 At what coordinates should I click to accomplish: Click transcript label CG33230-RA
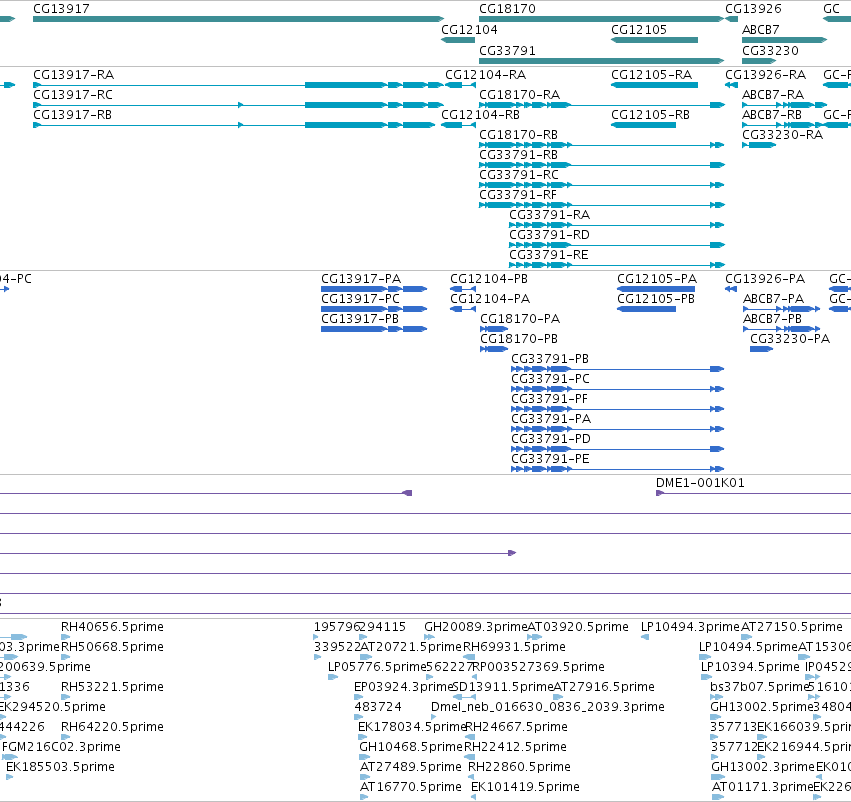783,135
